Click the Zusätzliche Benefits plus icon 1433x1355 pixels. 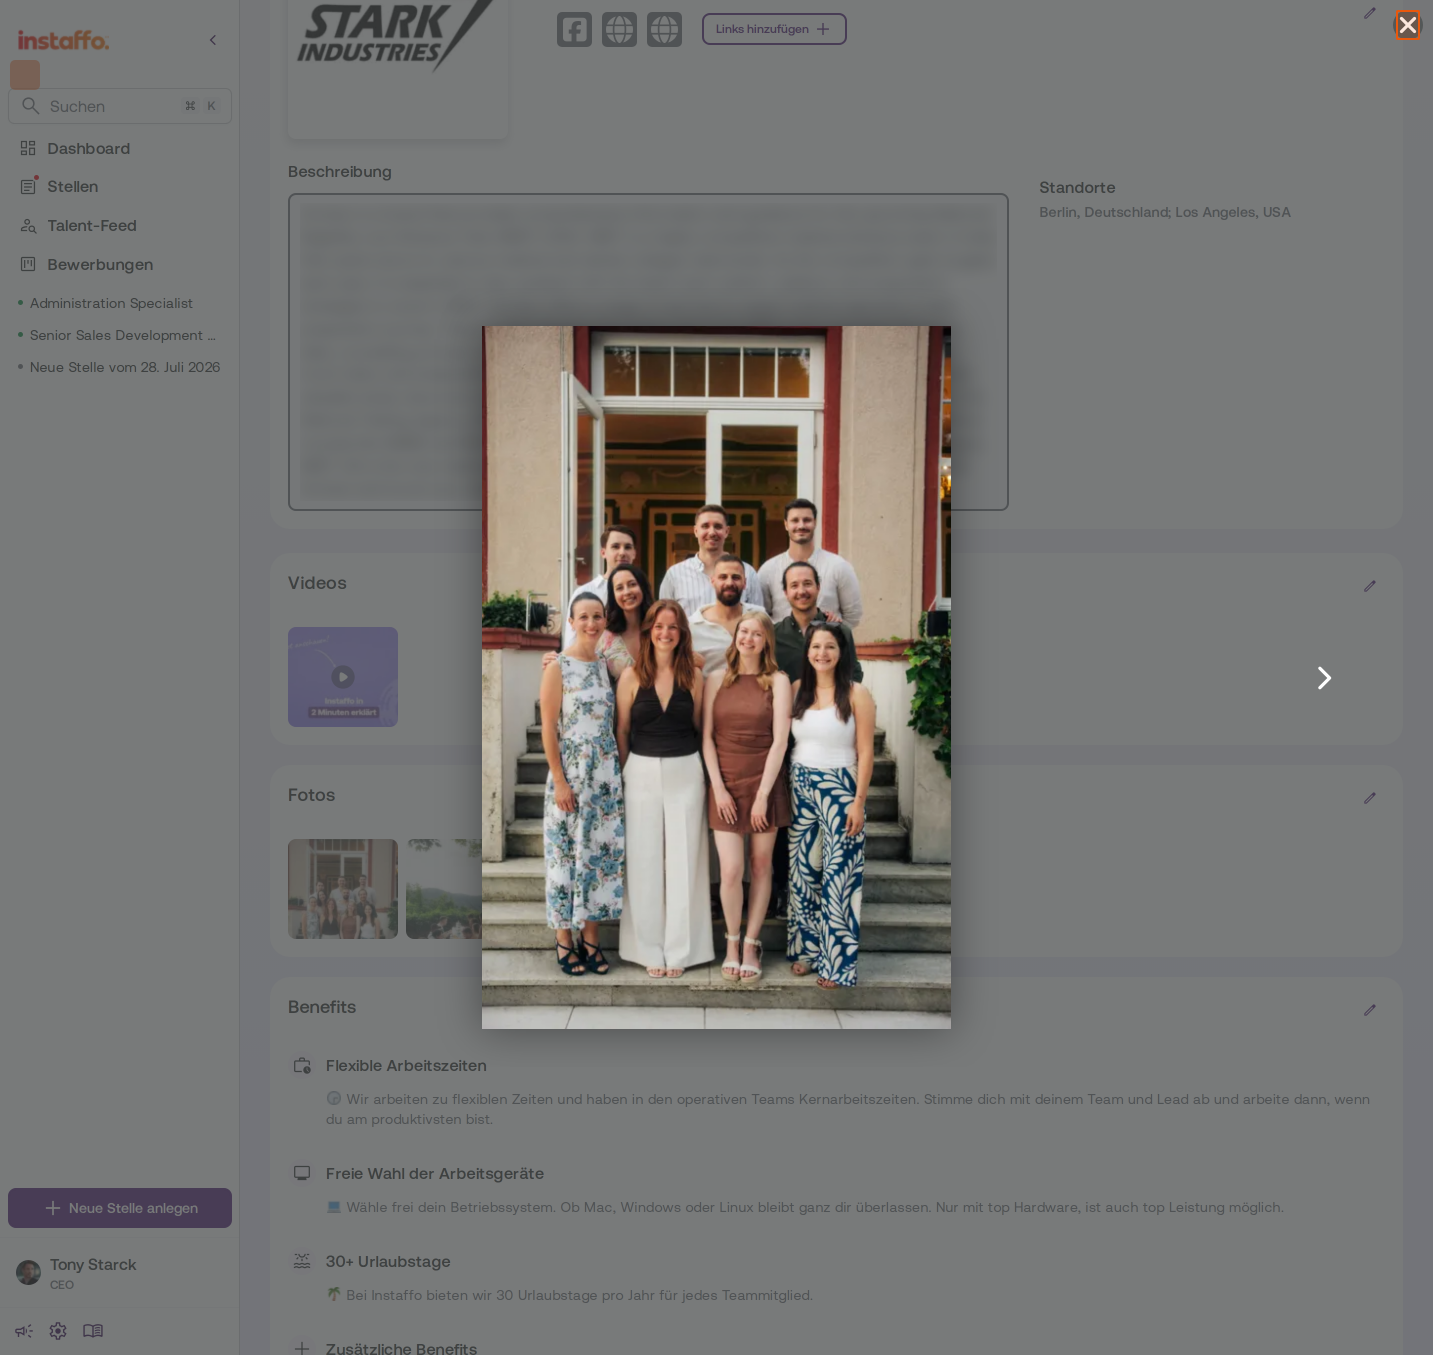click(302, 1348)
